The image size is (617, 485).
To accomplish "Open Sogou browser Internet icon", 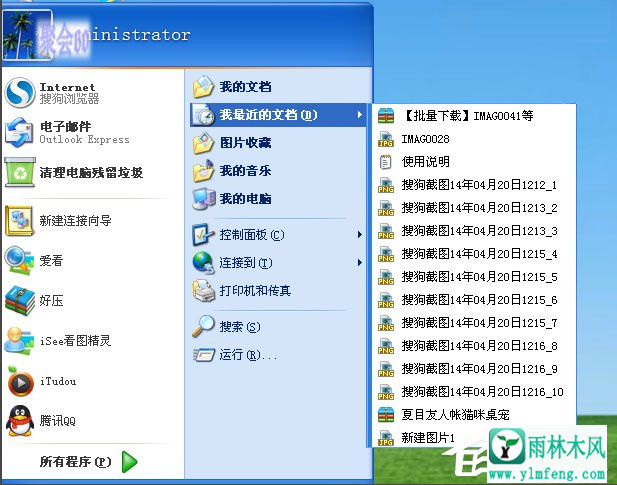I will coord(20,92).
